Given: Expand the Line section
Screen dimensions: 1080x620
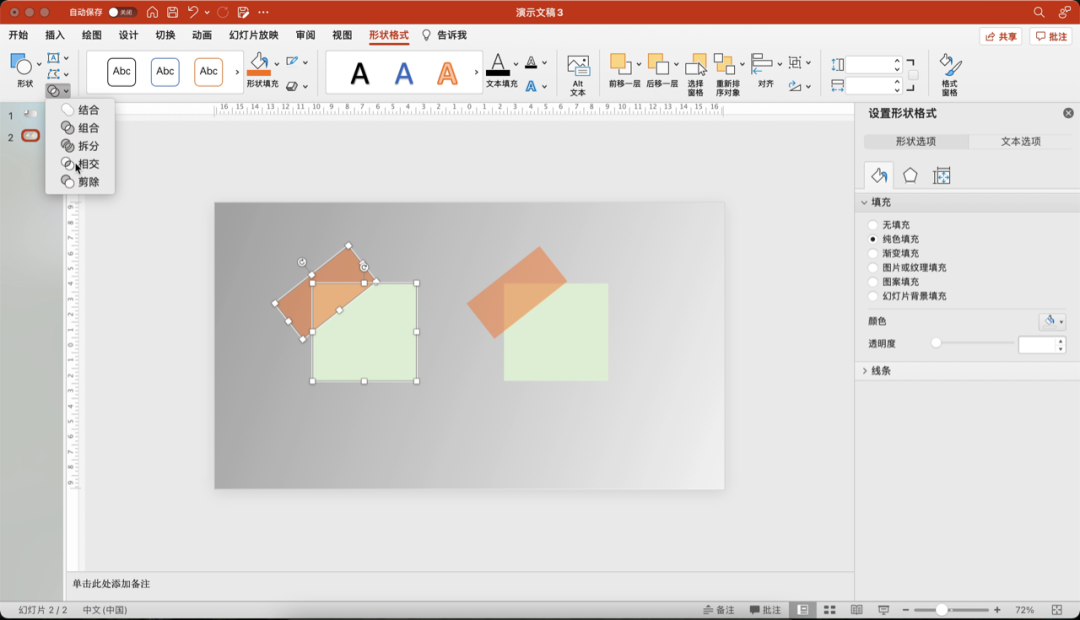Looking at the screenshot, I should (x=864, y=371).
